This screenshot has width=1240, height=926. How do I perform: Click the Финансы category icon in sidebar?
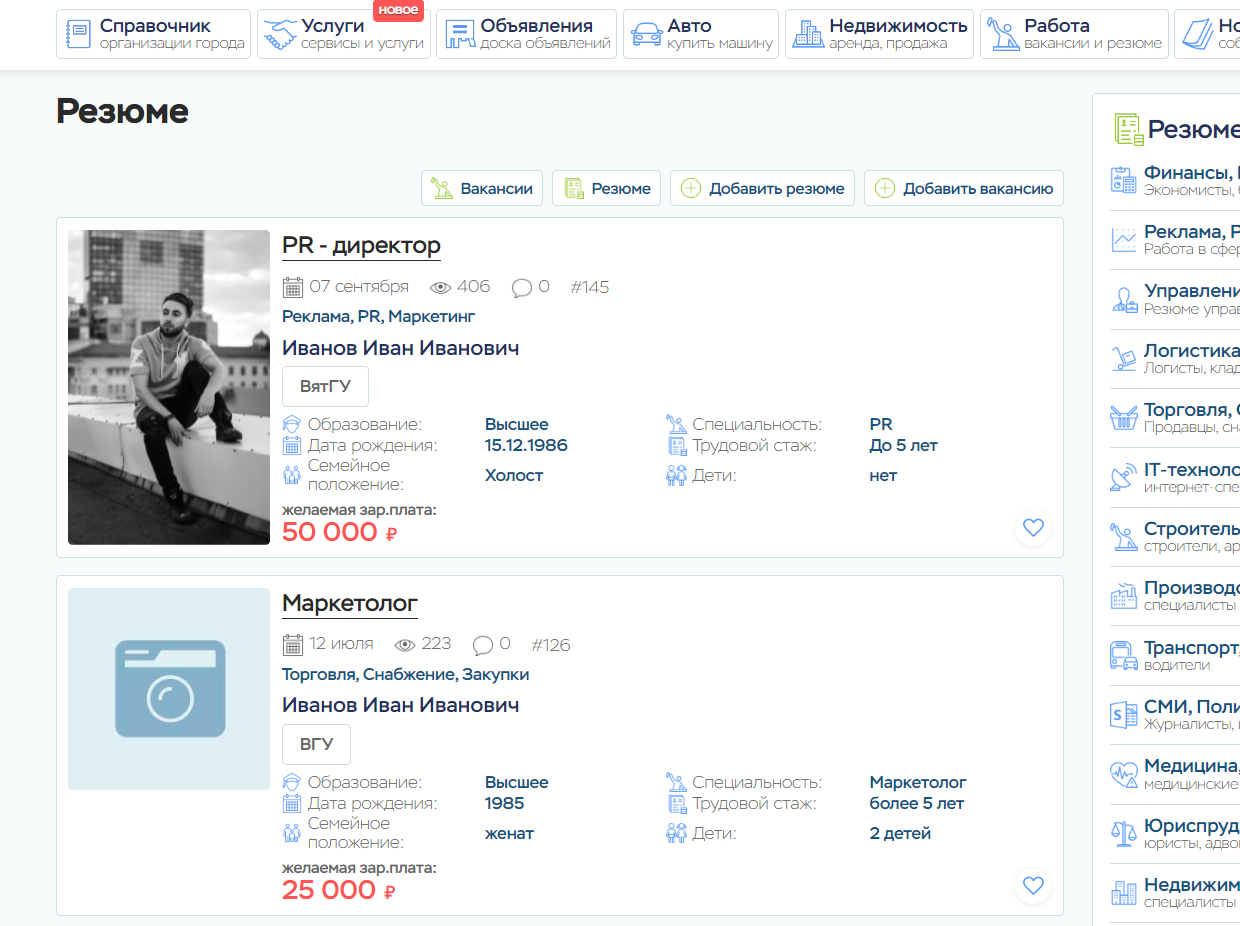[1124, 181]
